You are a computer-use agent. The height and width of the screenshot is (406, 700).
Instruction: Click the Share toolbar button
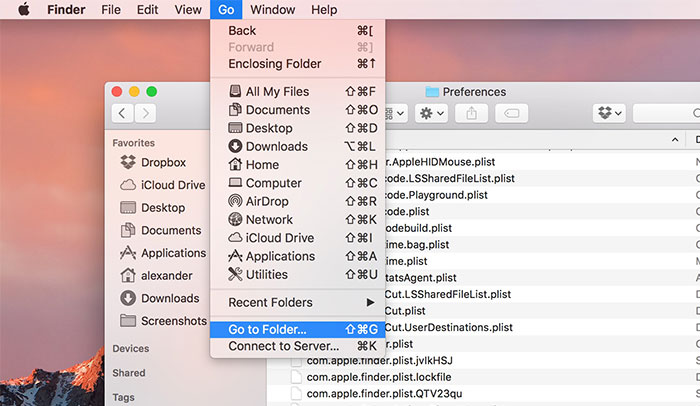(x=471, y=113)
